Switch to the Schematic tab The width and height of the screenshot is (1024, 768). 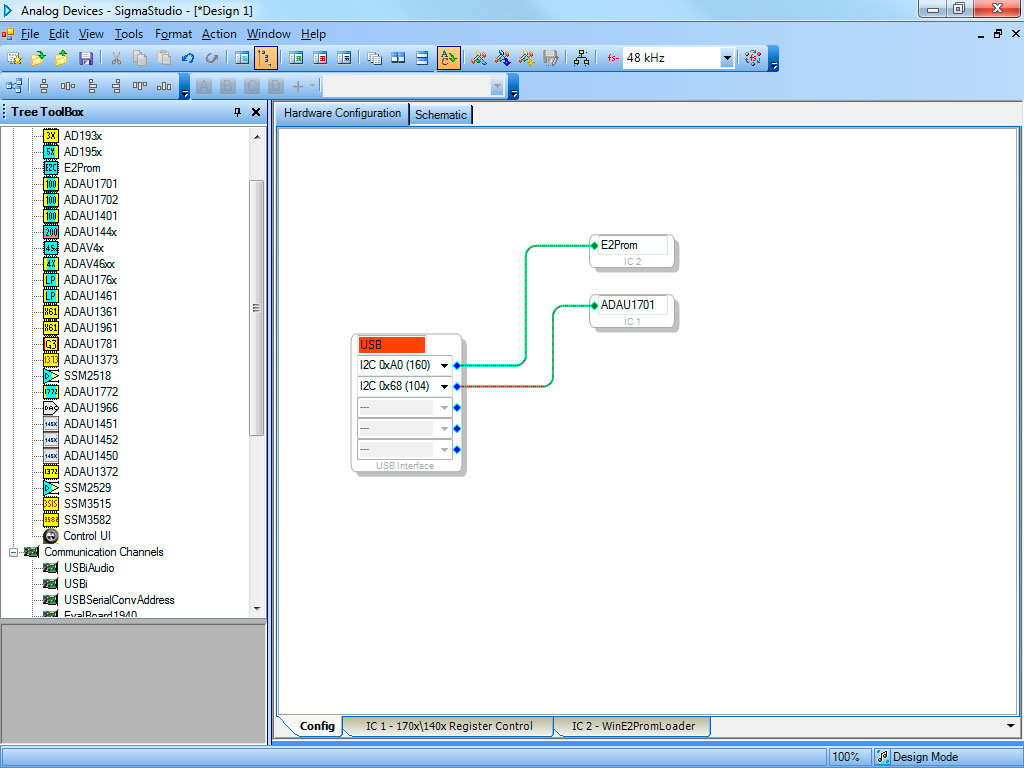pyautogui.click(x=440, y=115)
